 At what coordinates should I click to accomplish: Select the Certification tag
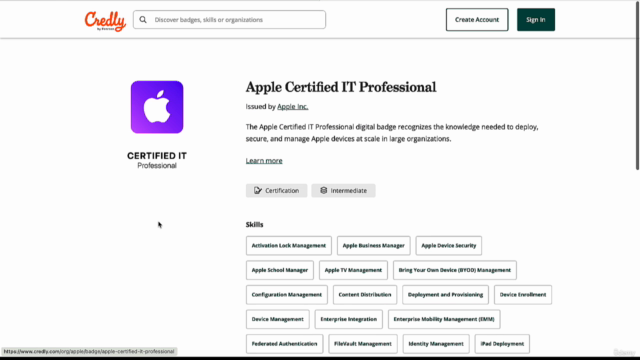(276, 191)
